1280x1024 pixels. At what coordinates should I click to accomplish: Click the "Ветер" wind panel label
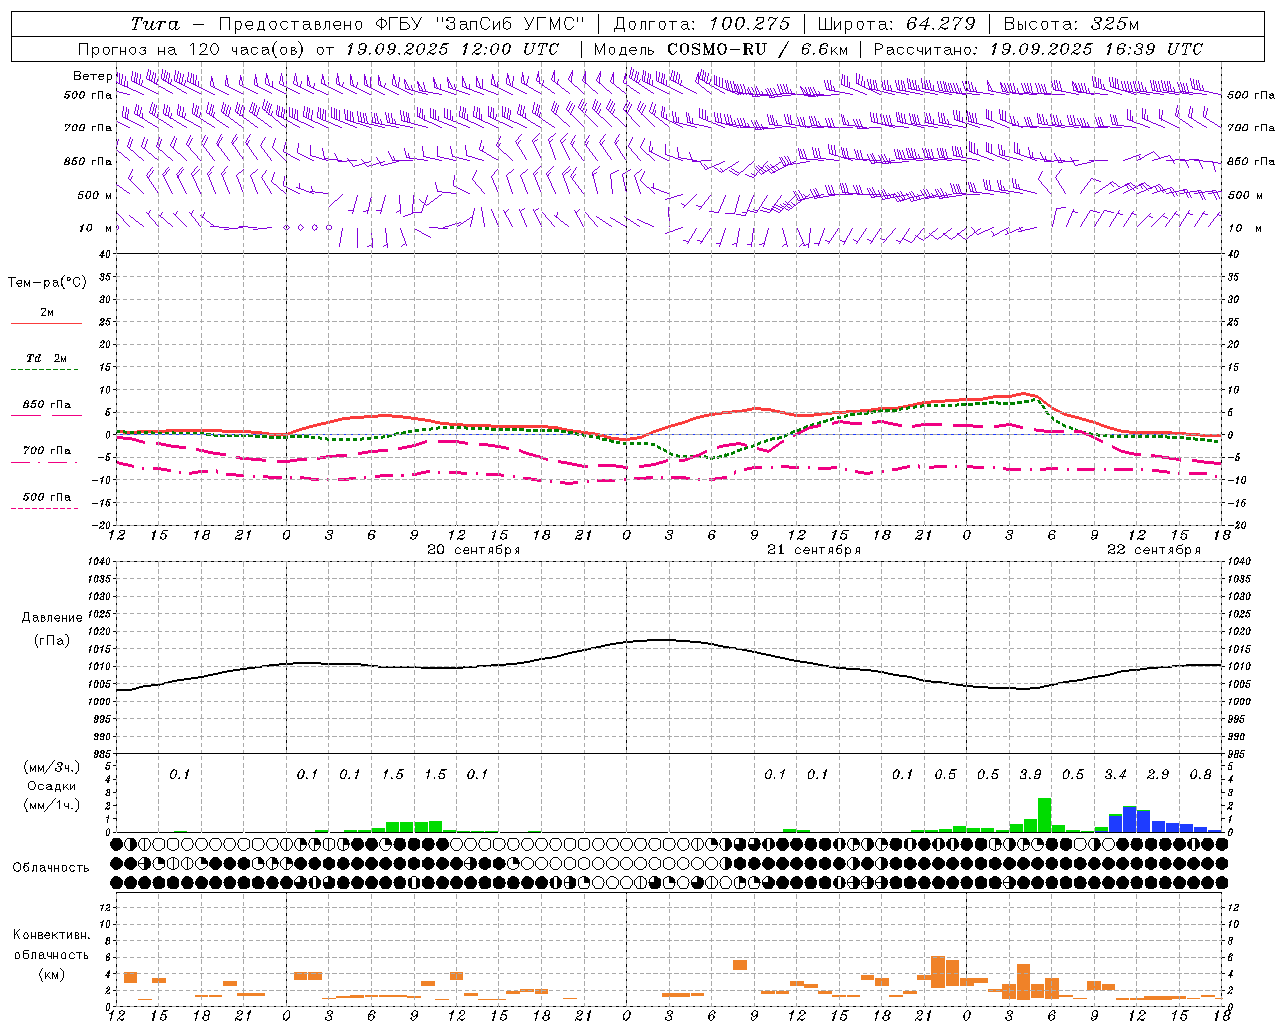tap(93, 76)
